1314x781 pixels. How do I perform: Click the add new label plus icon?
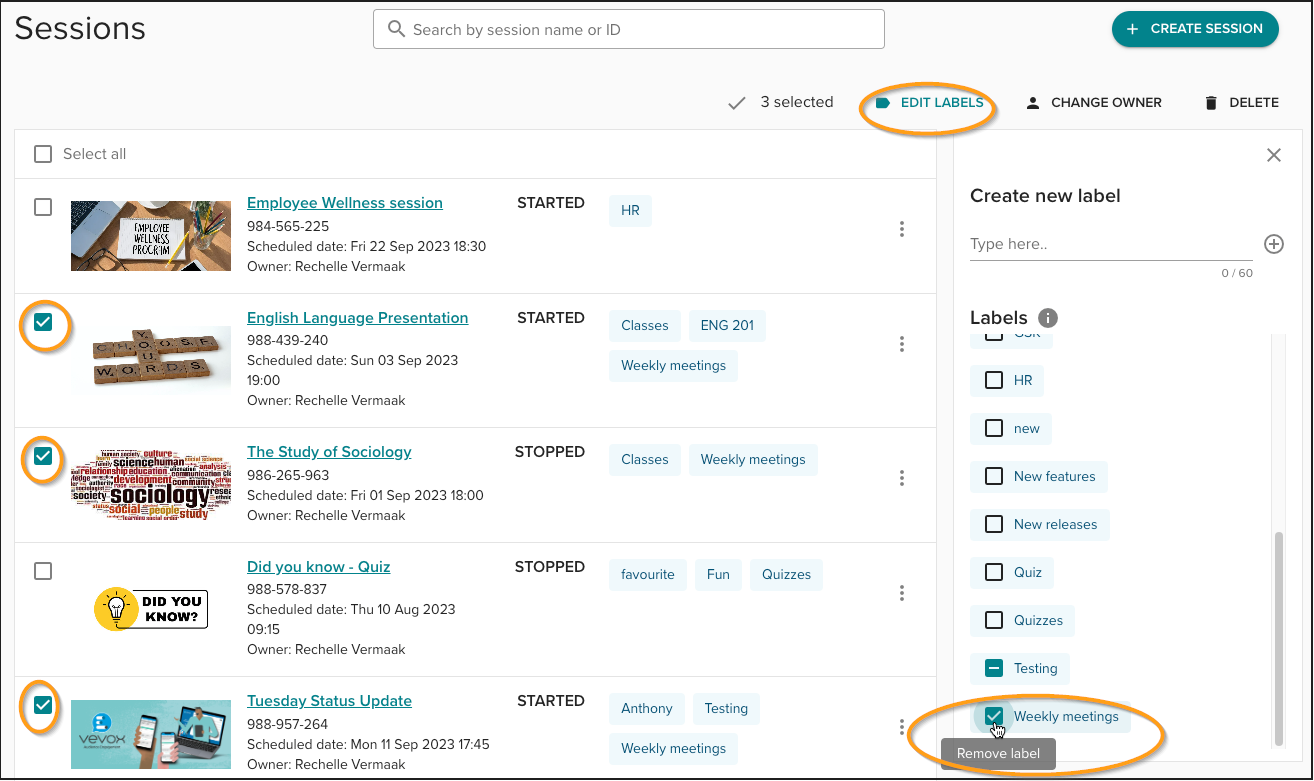[1273, 244]
